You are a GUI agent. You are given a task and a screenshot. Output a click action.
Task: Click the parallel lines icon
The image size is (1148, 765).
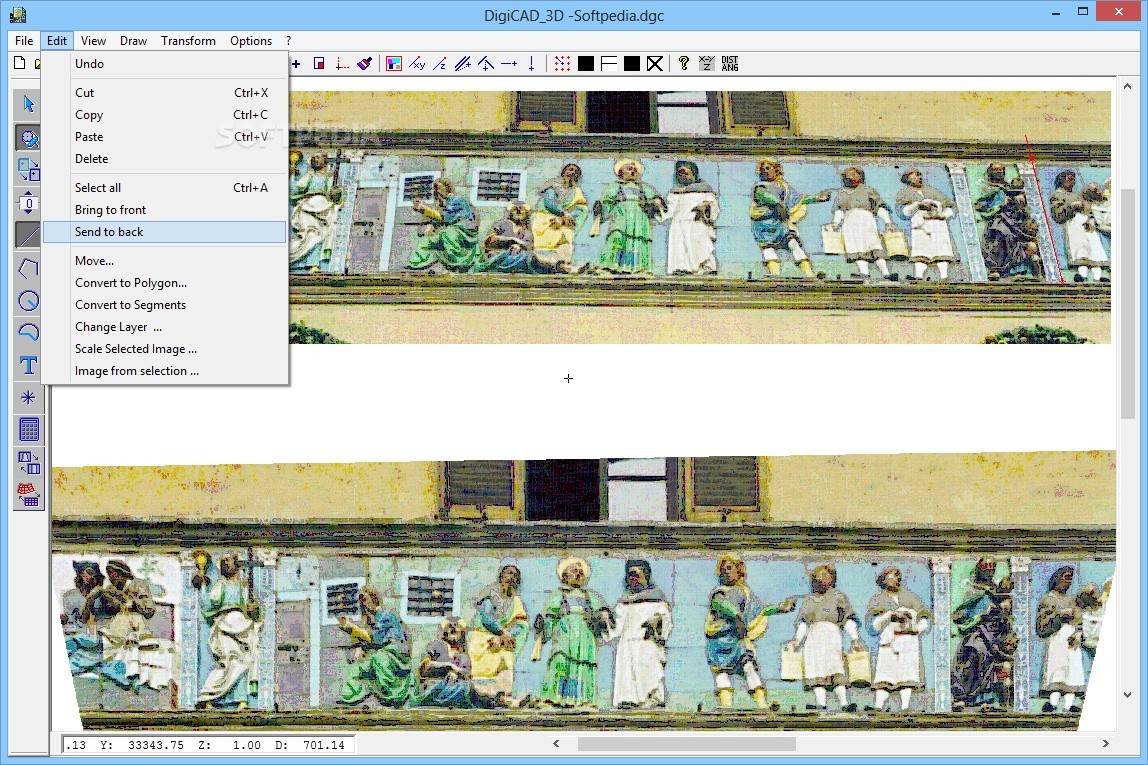click(x=463, y=64)
